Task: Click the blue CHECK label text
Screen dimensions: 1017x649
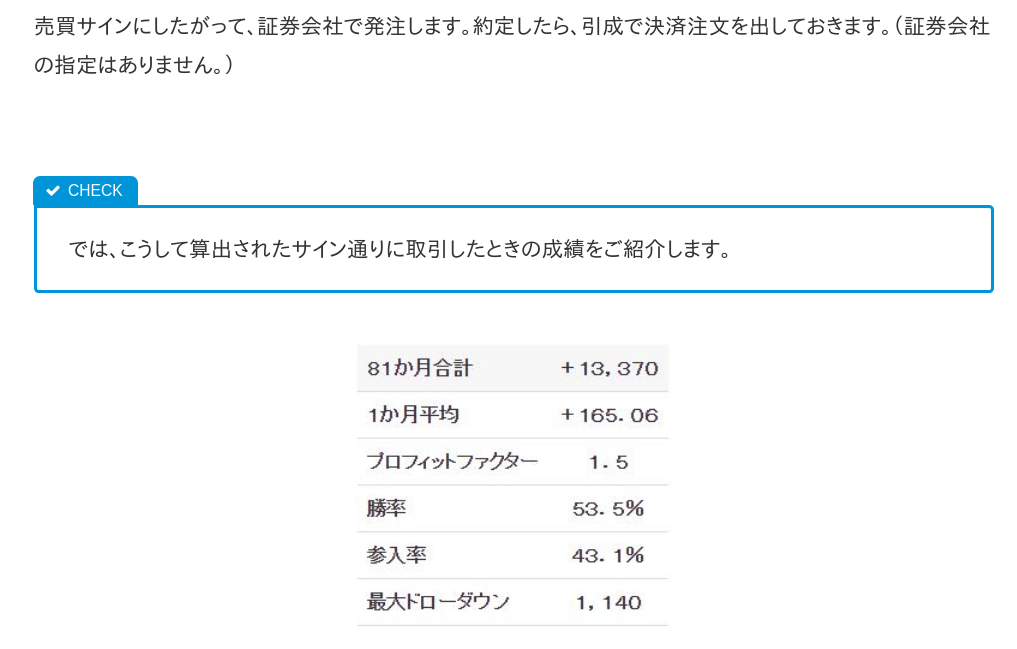Action: coord(95,191)
